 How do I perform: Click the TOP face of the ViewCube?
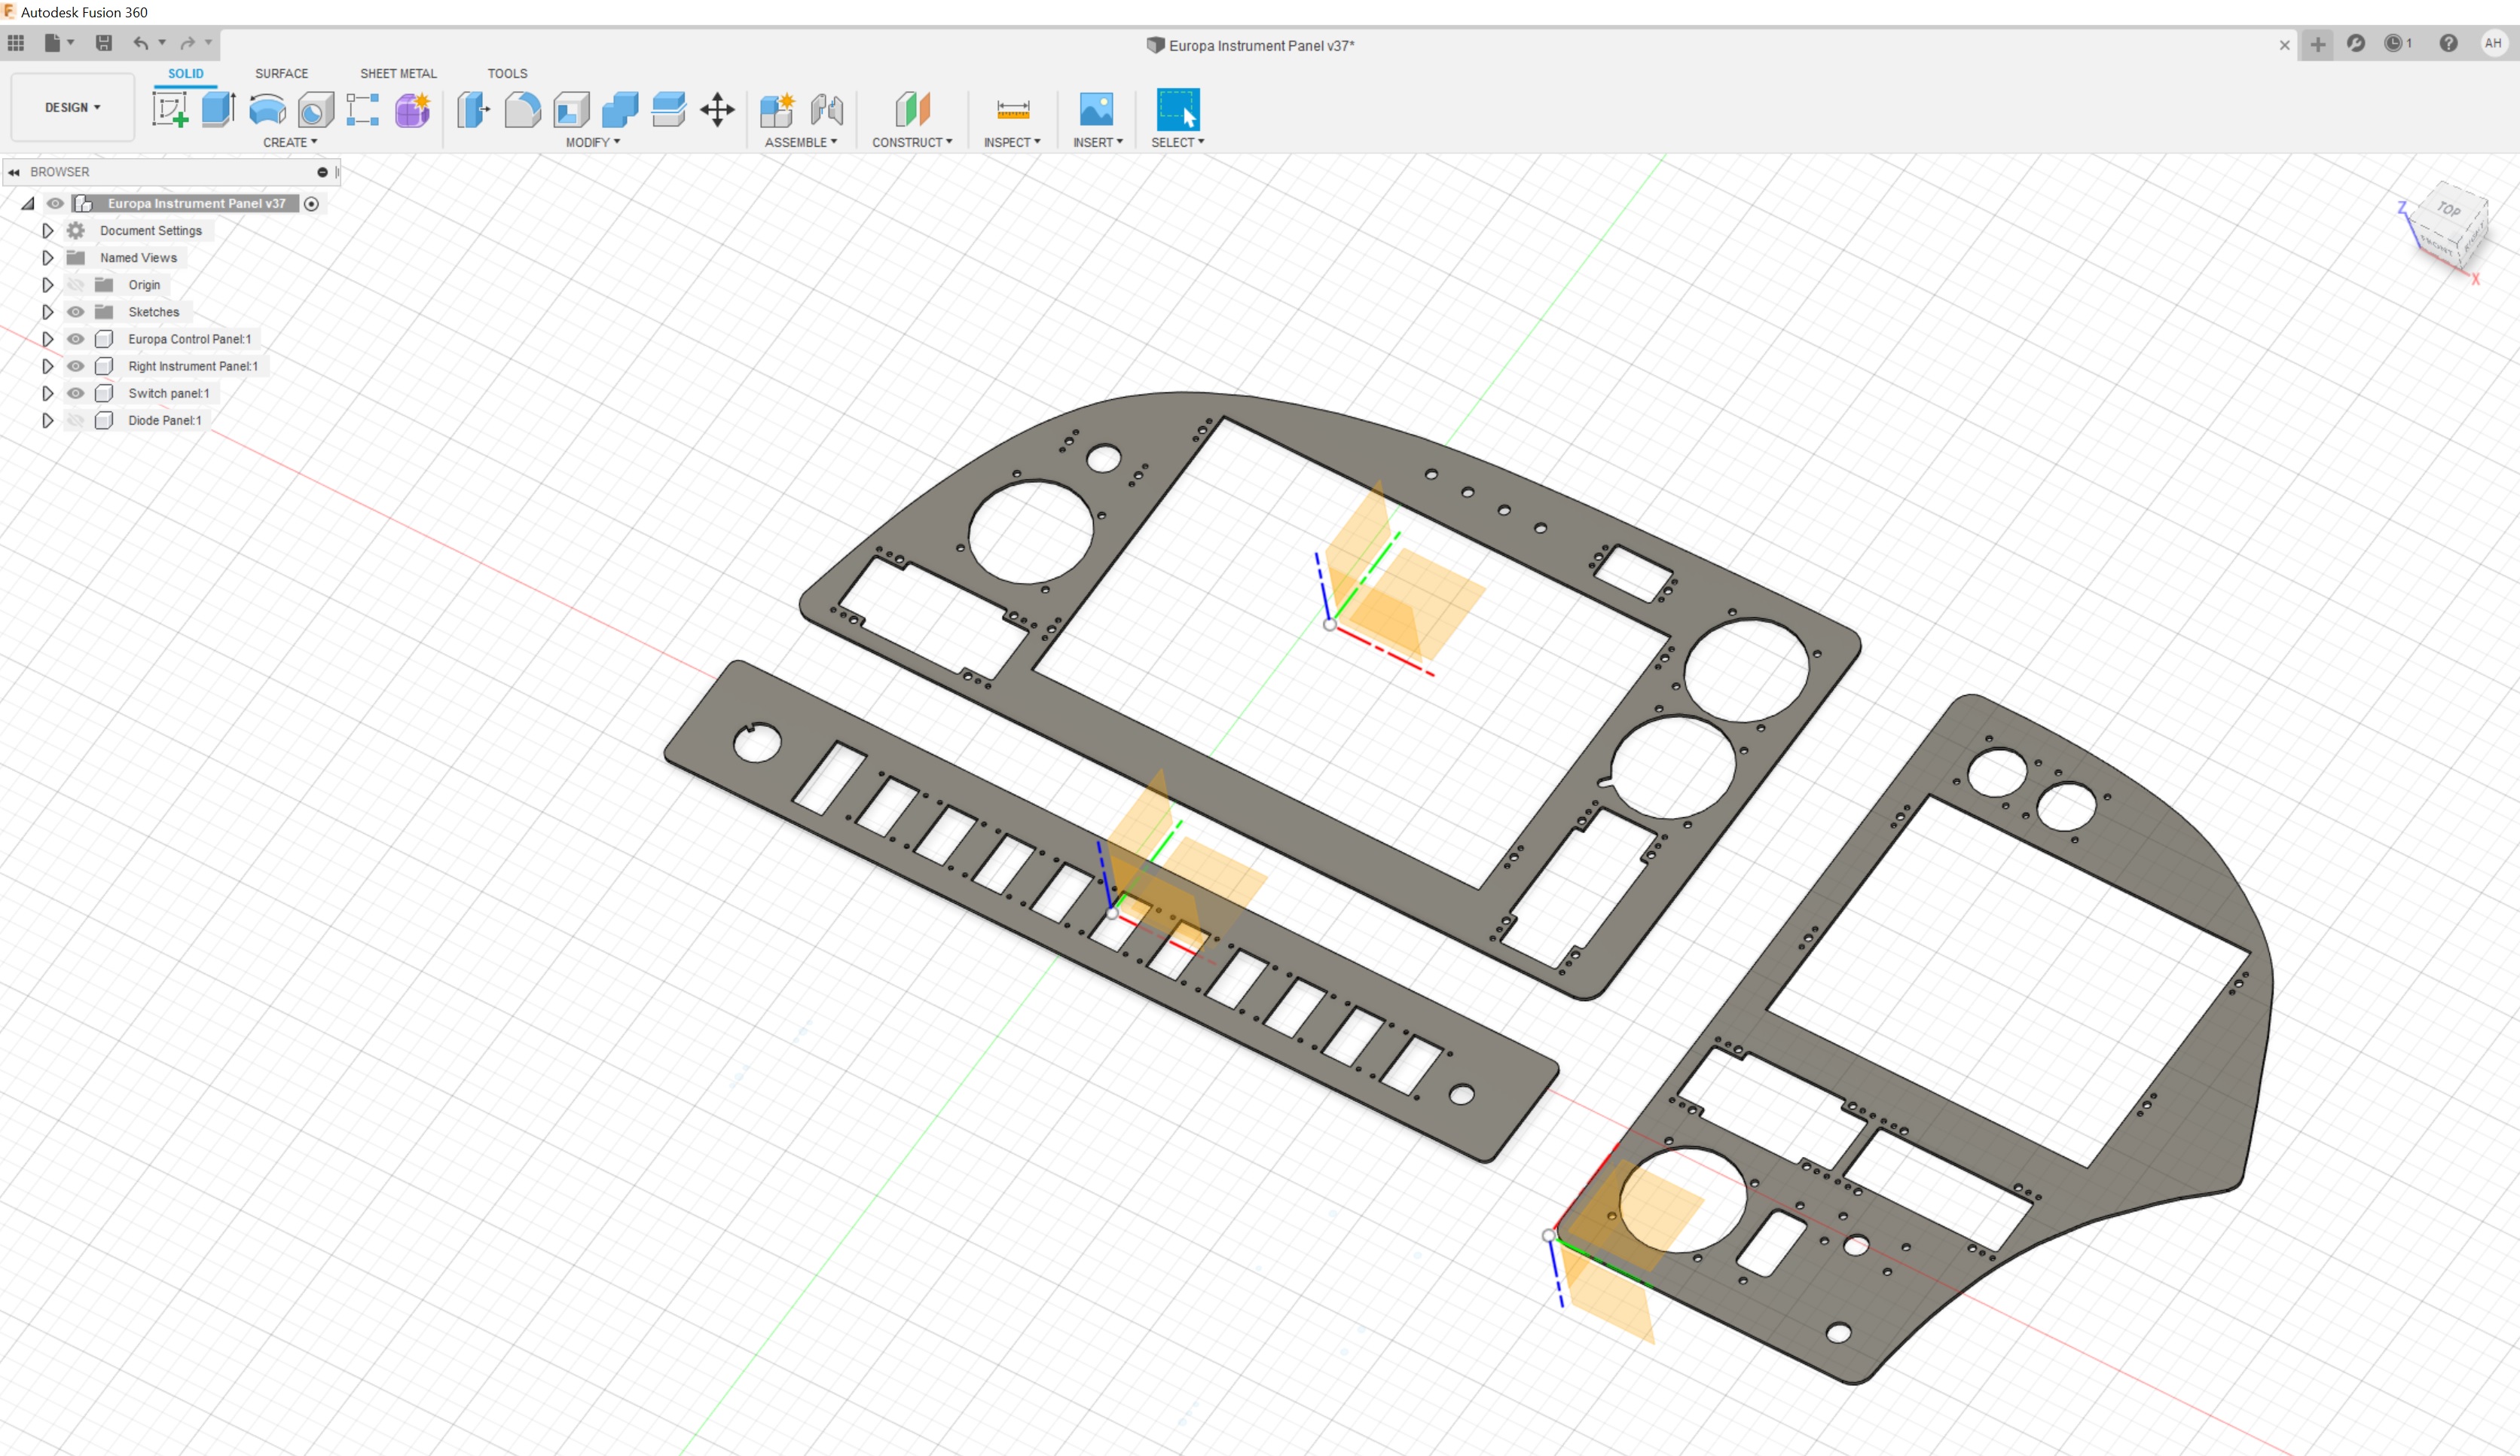[x=2448, y=209]
